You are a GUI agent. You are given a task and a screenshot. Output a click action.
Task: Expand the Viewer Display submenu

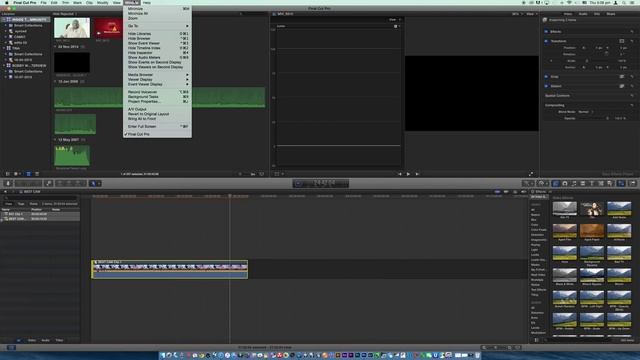(157, 80)
